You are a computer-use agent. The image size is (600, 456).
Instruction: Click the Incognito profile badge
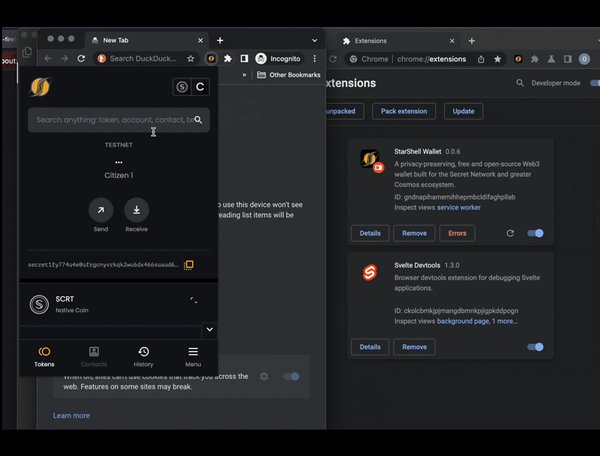click(278, 59)
